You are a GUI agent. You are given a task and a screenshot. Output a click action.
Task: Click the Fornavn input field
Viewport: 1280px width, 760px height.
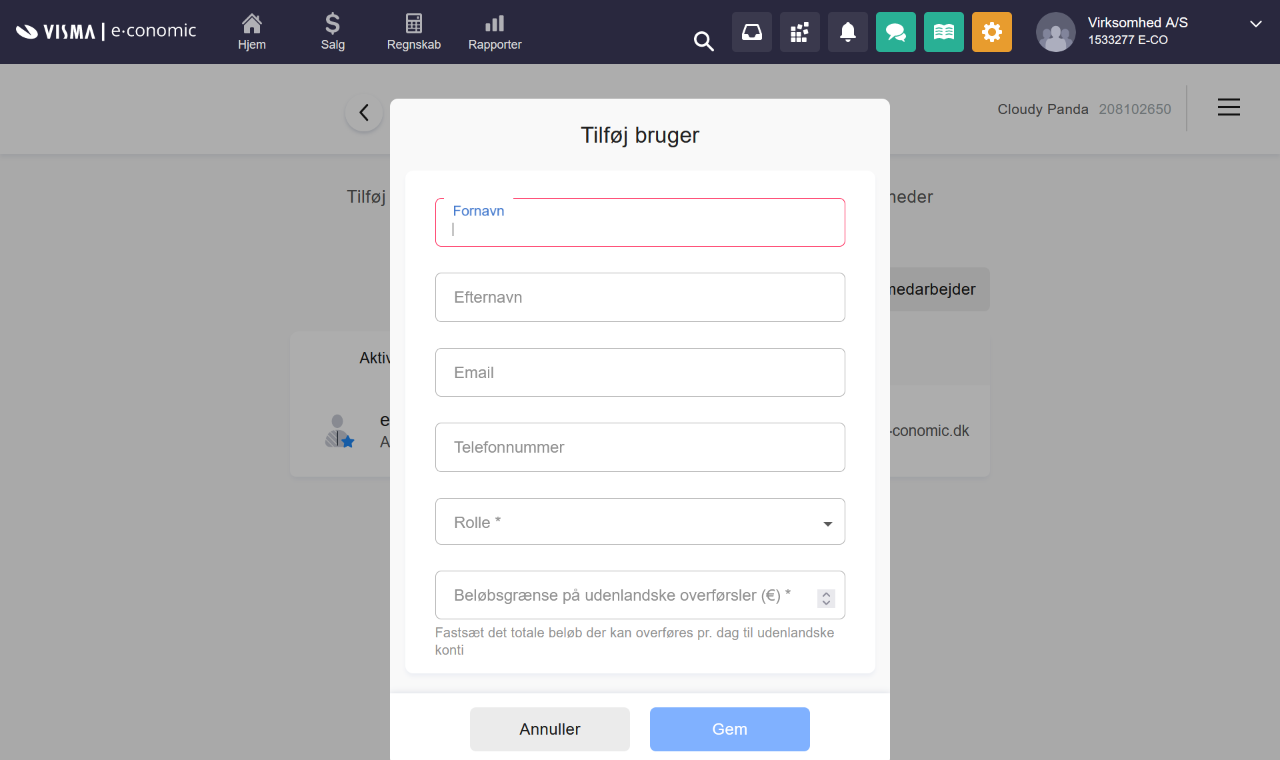[640, 222]
